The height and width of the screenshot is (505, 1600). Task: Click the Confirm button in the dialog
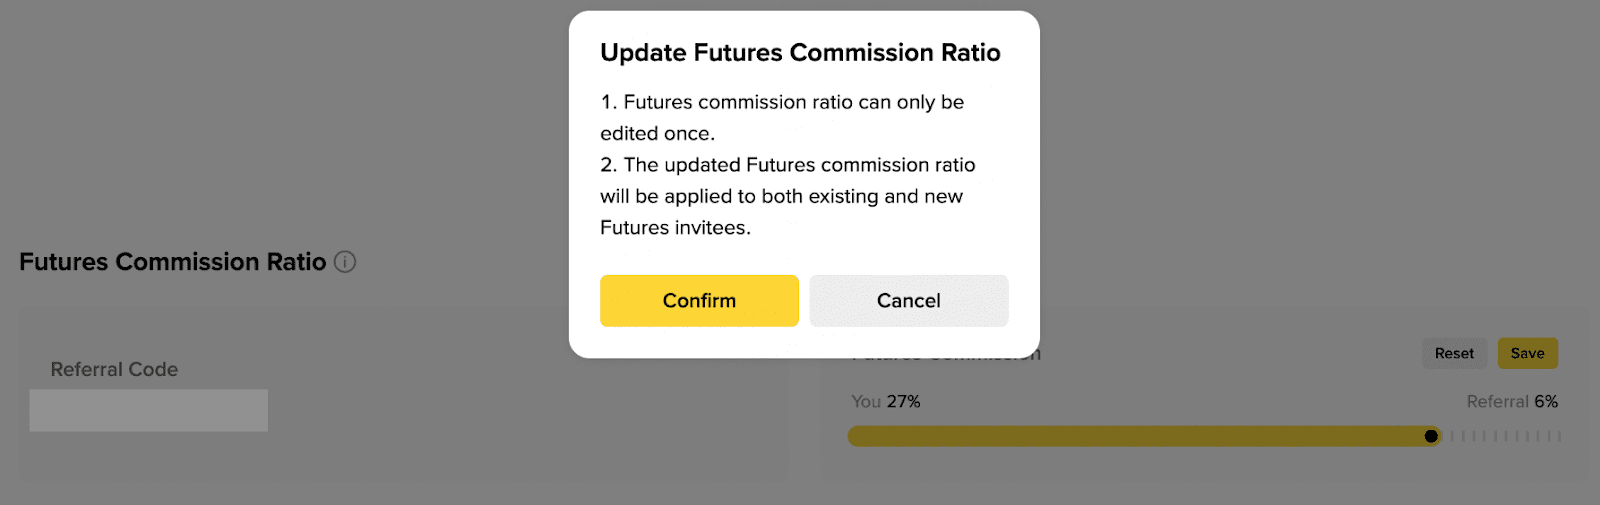pyautogui.click(x=699, y=301)
